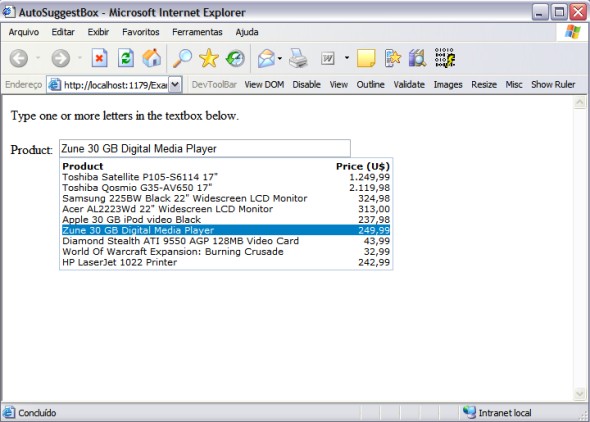Click Show Ruler in the DevToolBar

coord(553,85)
